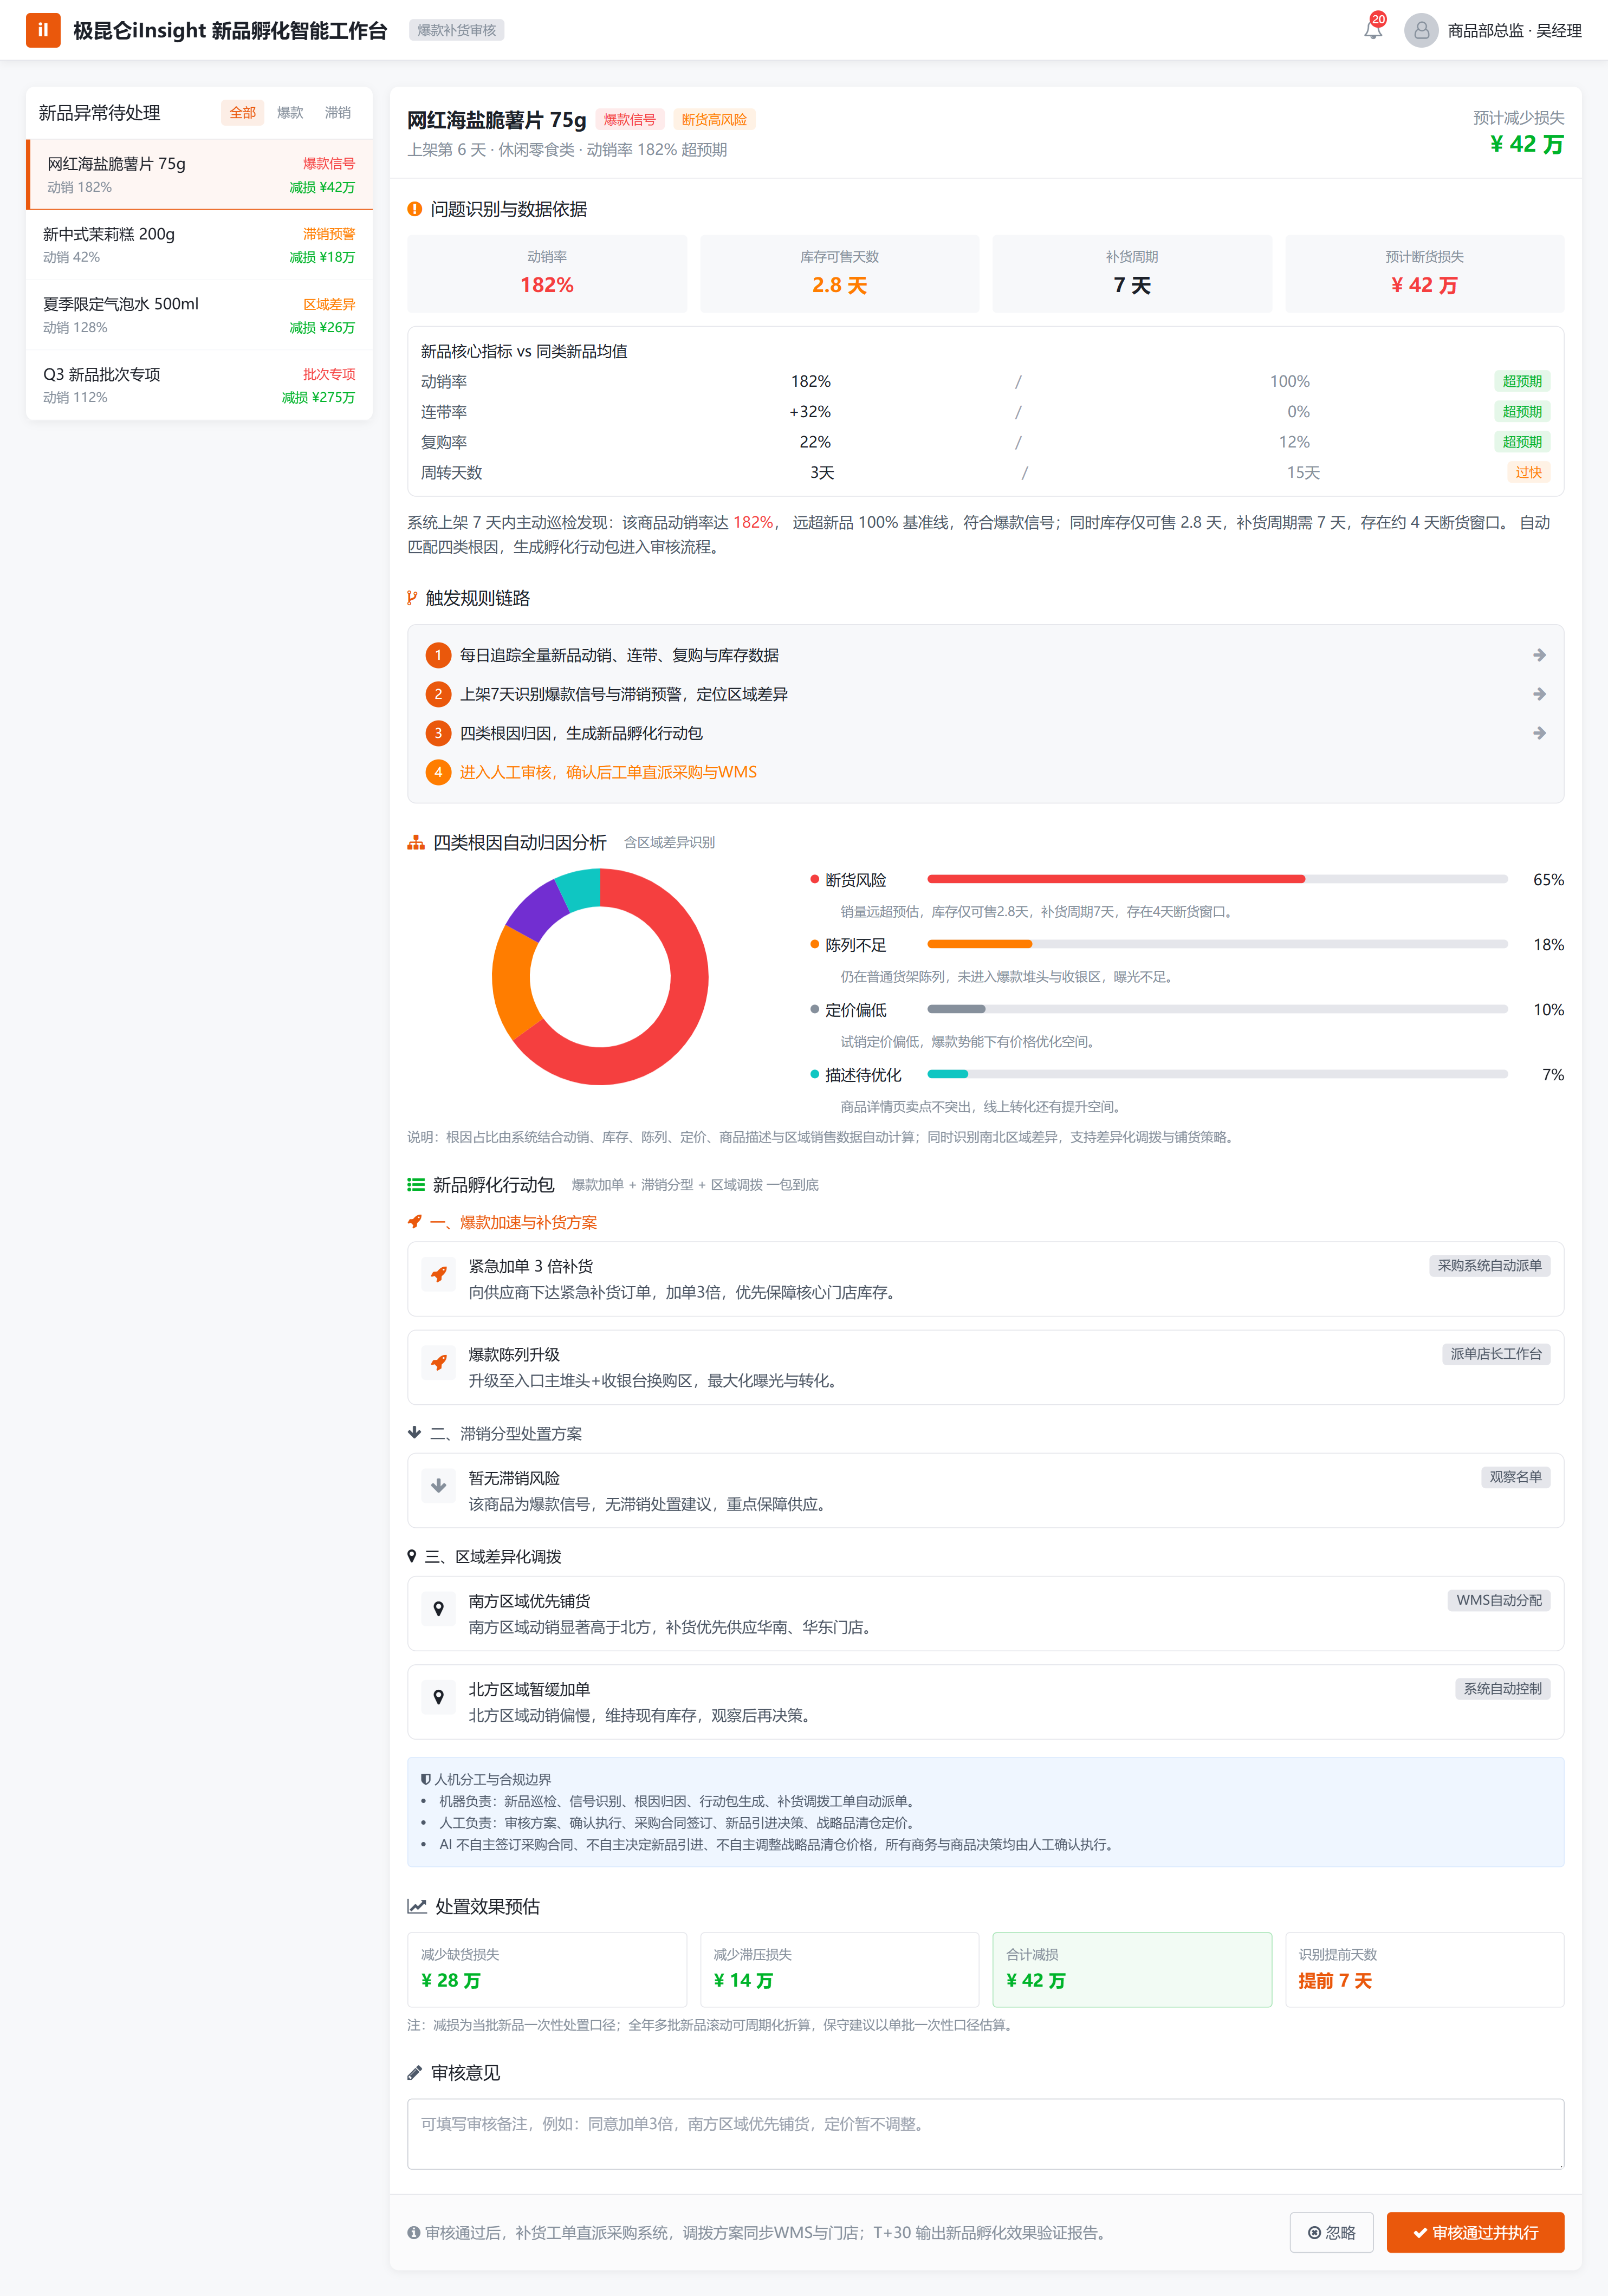1608x2296 pixels.
Task: Click the user avatar icon
Action: click(x=1420, y=30)
